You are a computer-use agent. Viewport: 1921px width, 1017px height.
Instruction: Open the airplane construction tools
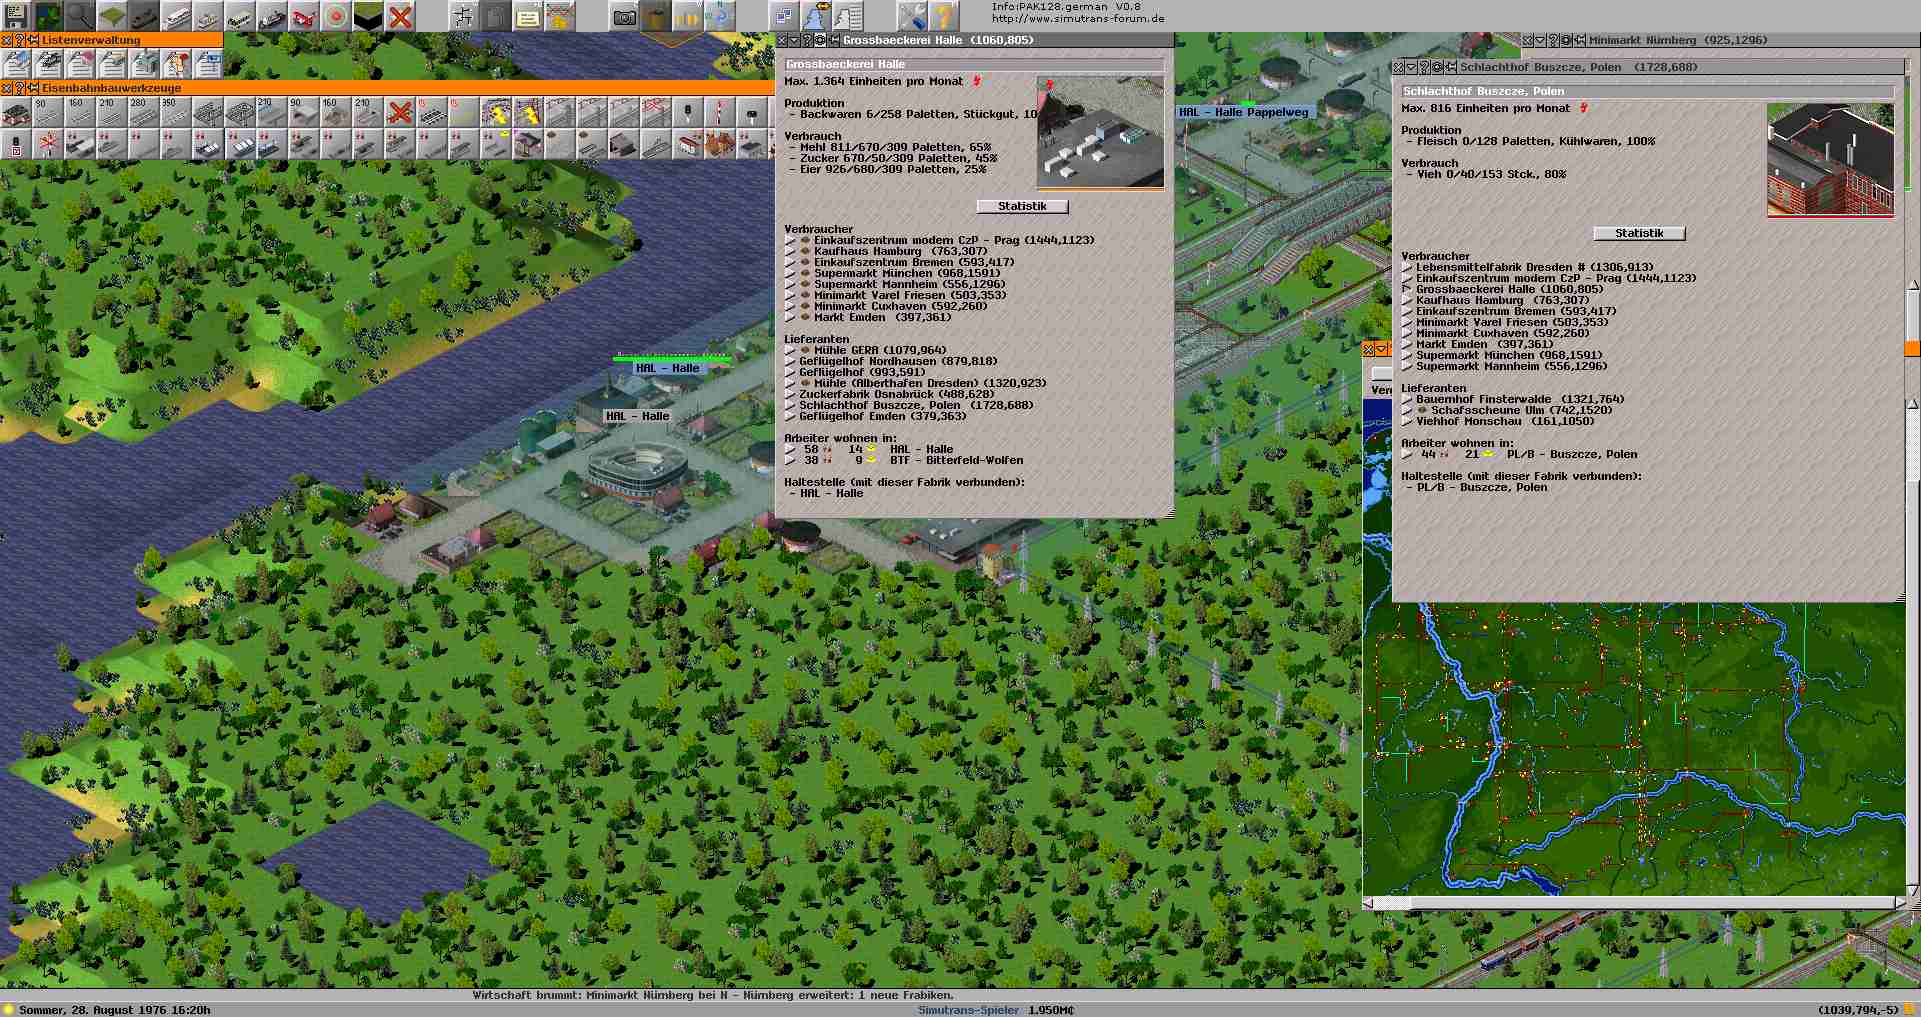pos(304,16)
